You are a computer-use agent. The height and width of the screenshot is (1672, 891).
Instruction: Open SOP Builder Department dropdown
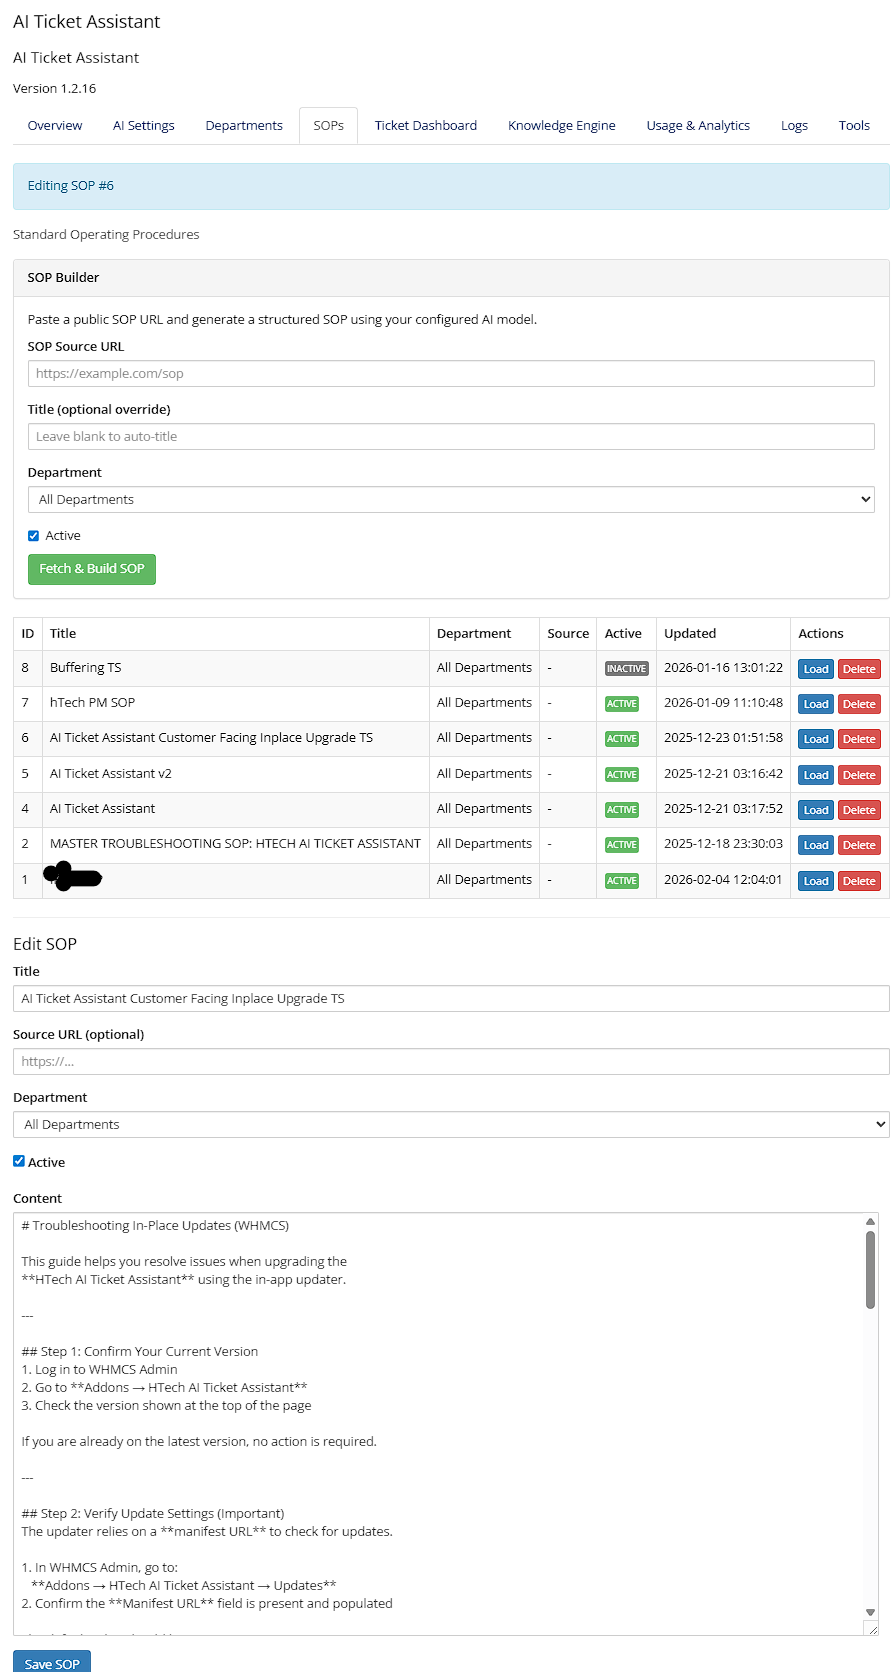coord(451,500)
